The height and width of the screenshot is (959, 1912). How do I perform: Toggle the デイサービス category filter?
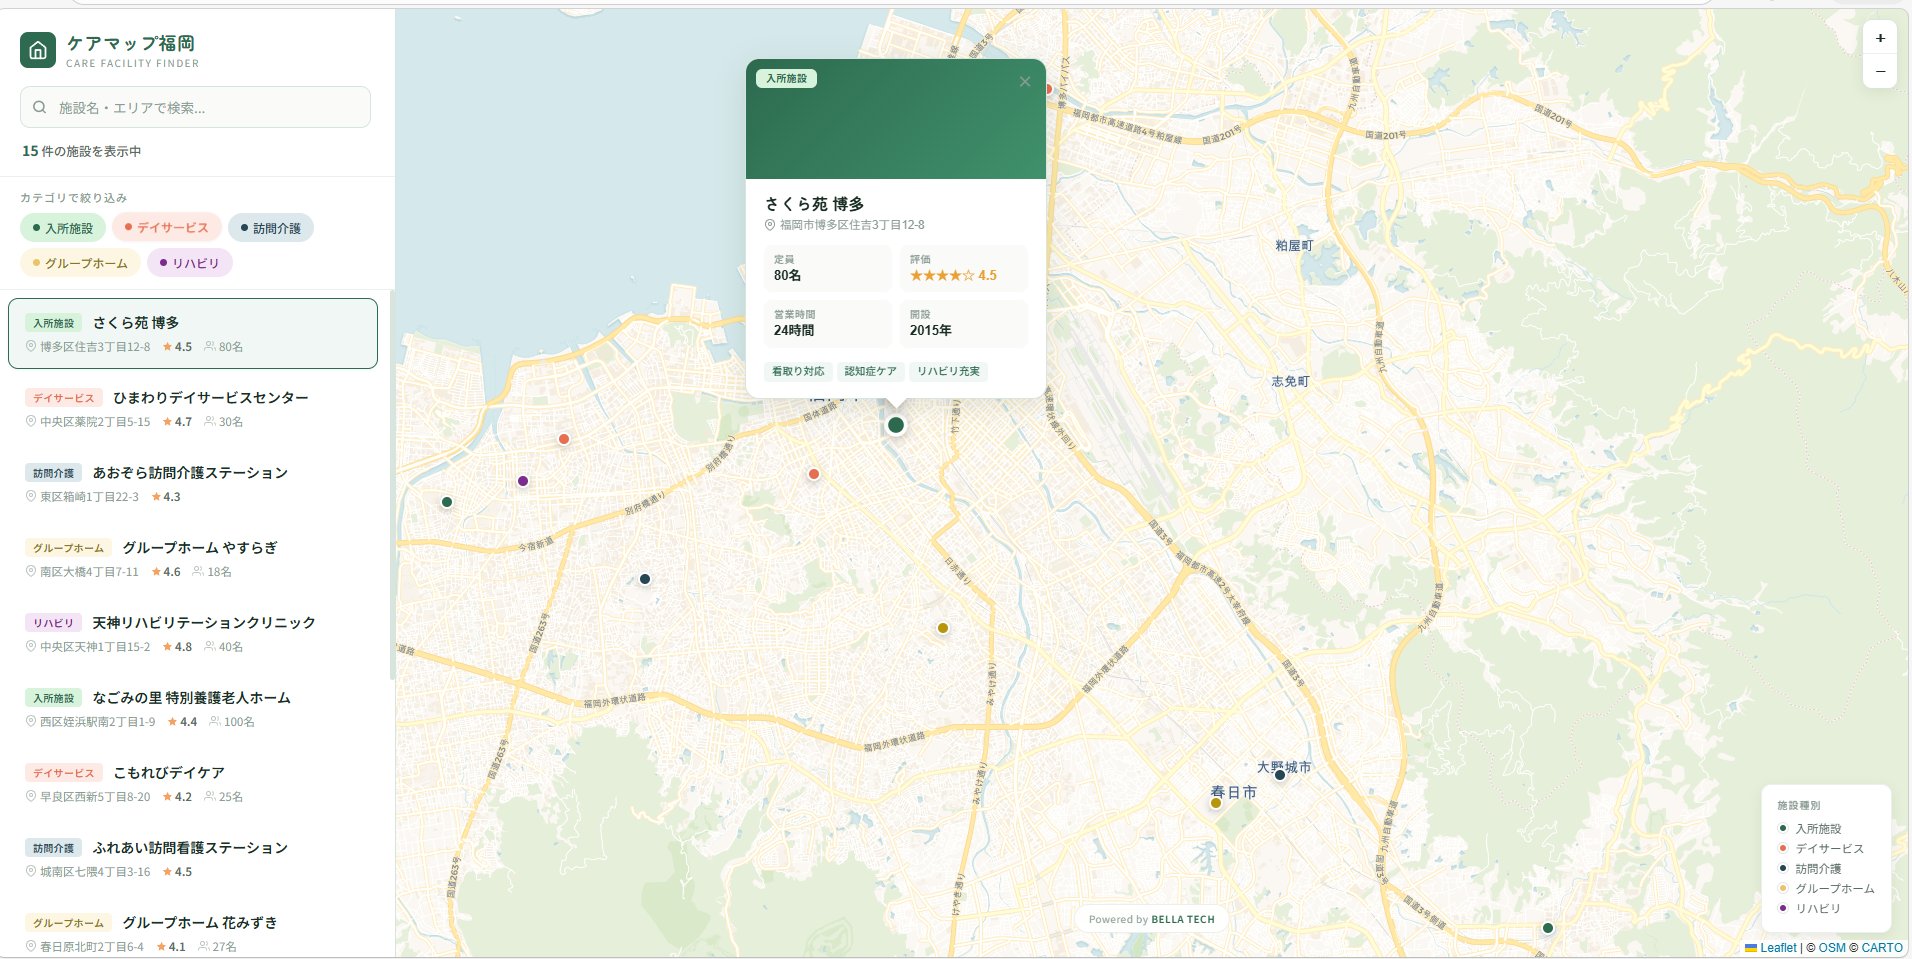[166, 228]
